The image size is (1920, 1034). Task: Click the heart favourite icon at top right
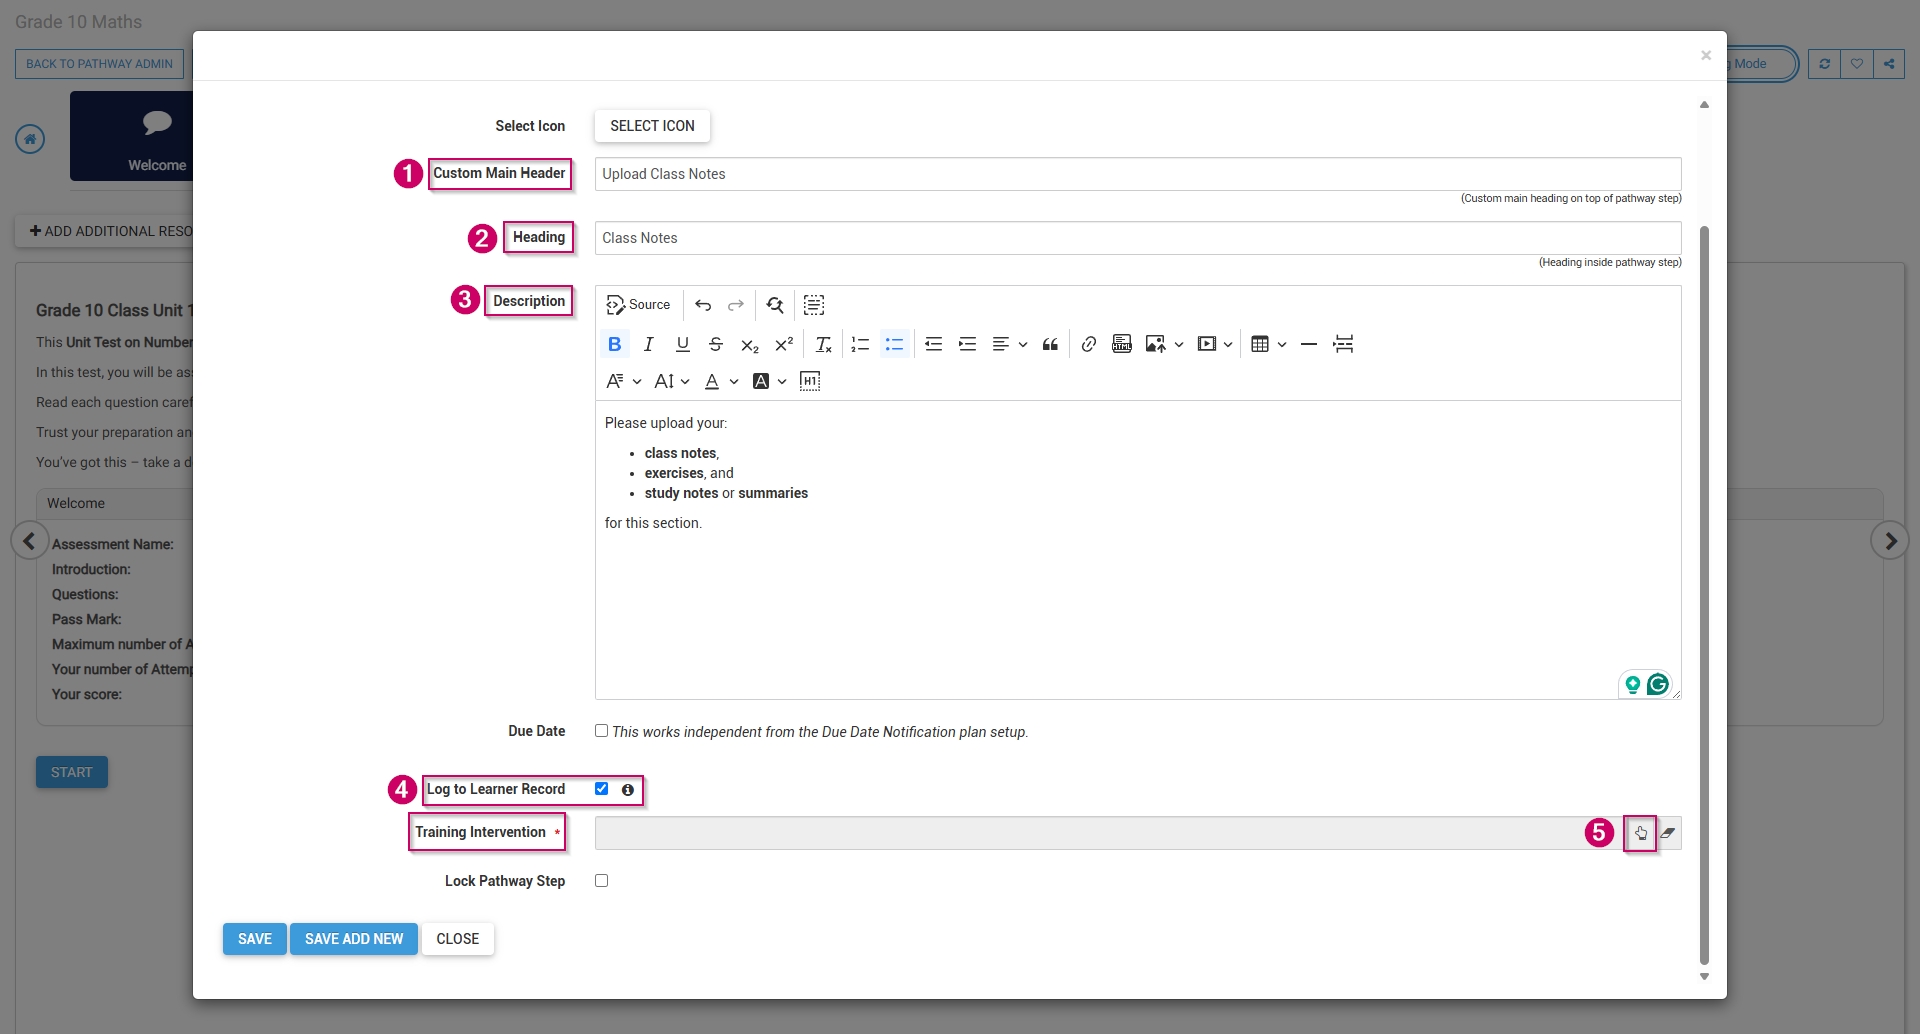coord(1857,64)
